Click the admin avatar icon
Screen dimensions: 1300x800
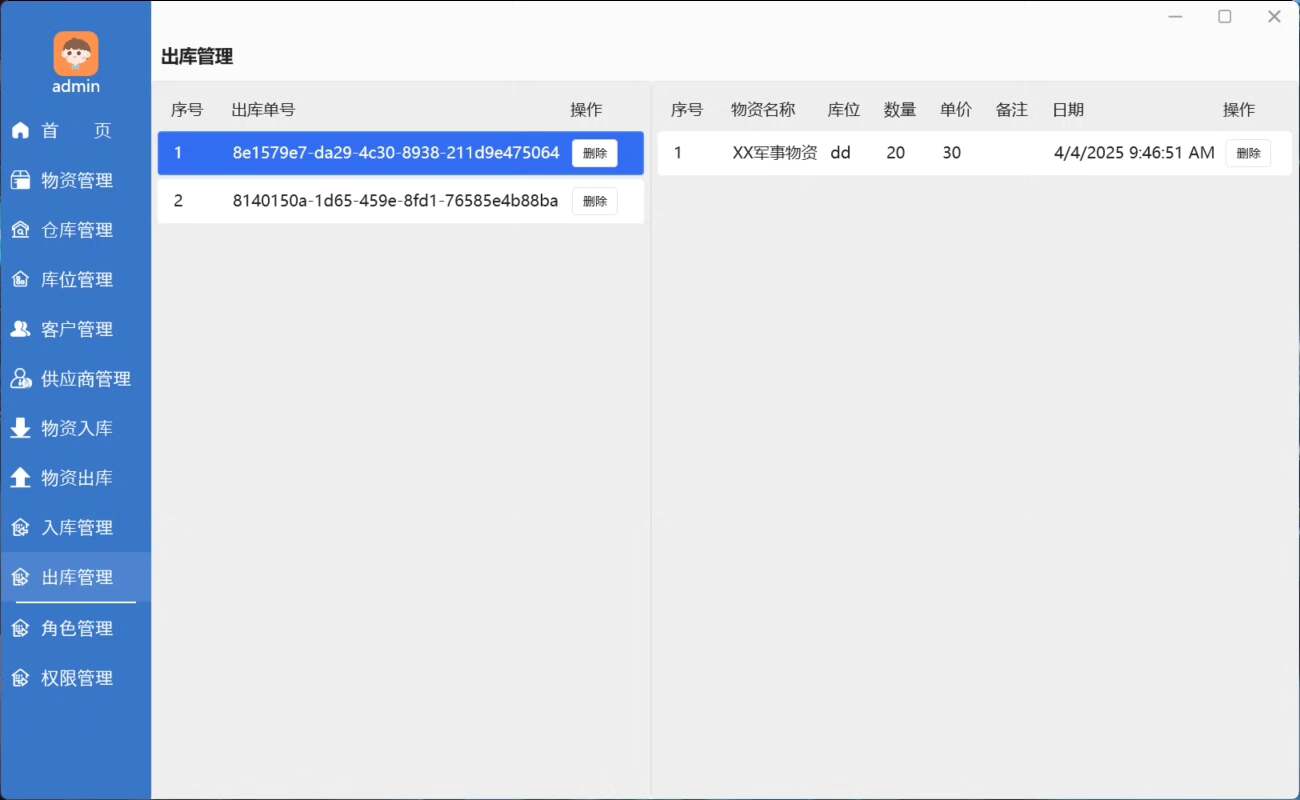[x=76, y=53]
